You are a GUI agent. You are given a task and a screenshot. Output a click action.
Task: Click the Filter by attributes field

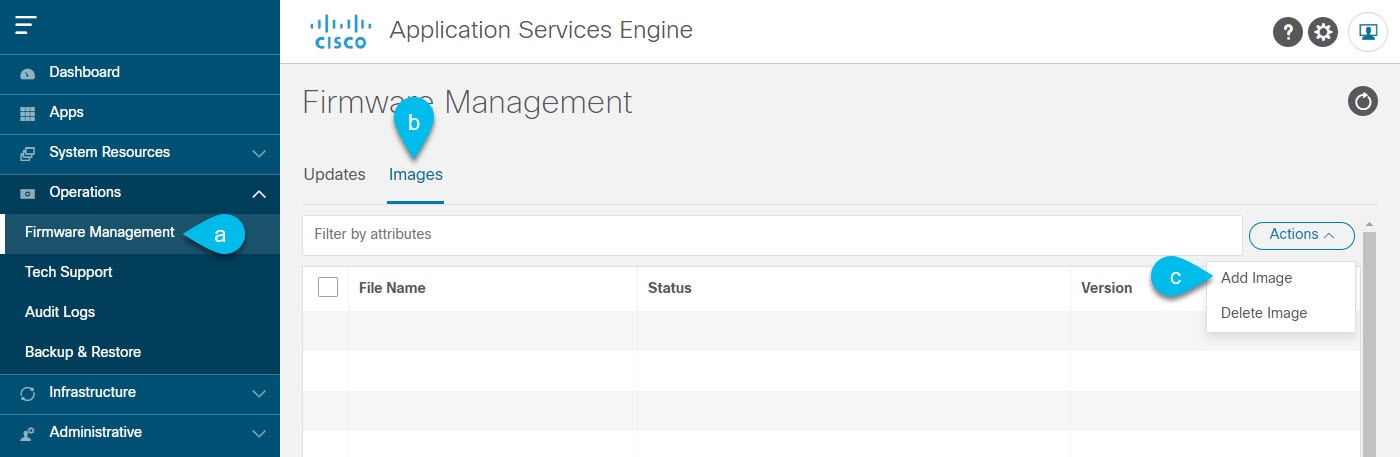[772, 235]
